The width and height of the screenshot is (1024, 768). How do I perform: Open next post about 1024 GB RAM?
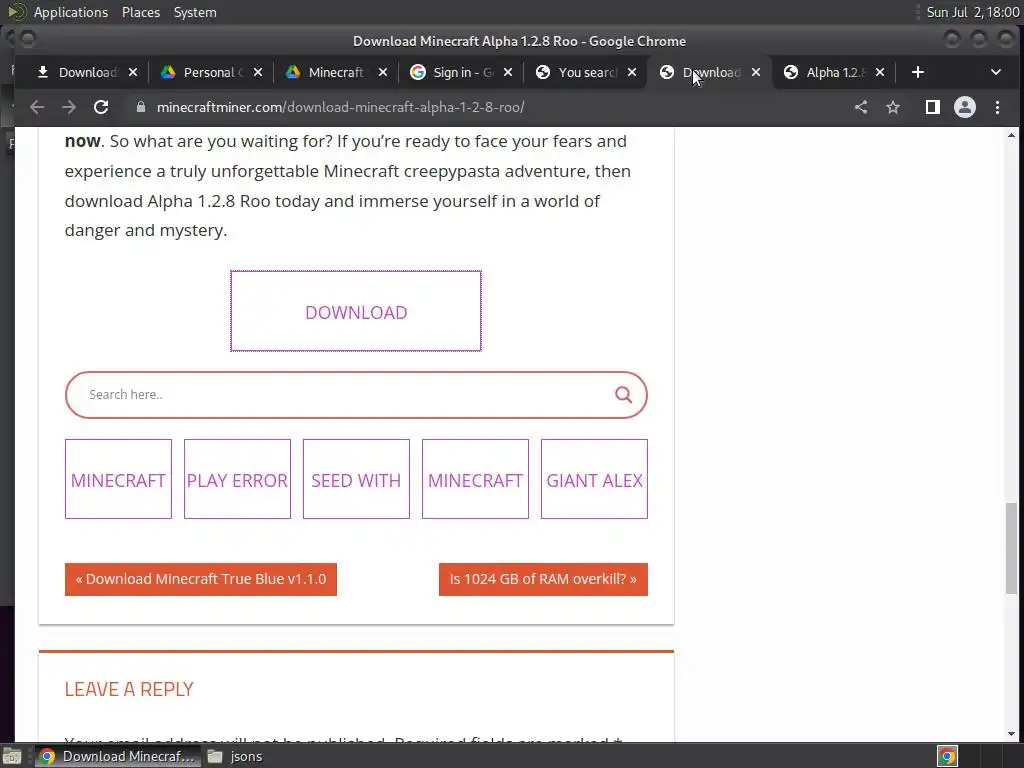click(x=543, y=579)
